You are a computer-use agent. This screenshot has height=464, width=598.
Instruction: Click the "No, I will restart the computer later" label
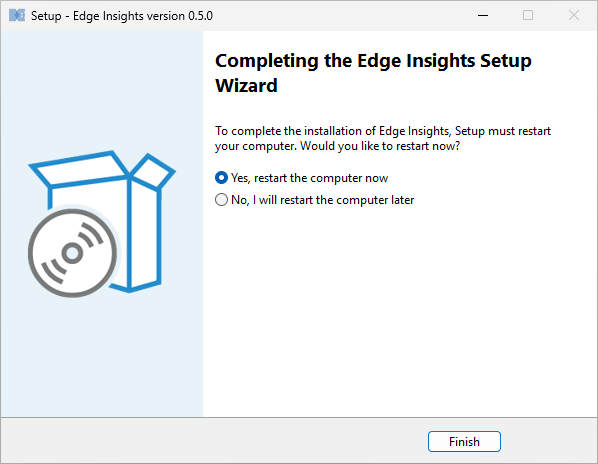(323, 200)
